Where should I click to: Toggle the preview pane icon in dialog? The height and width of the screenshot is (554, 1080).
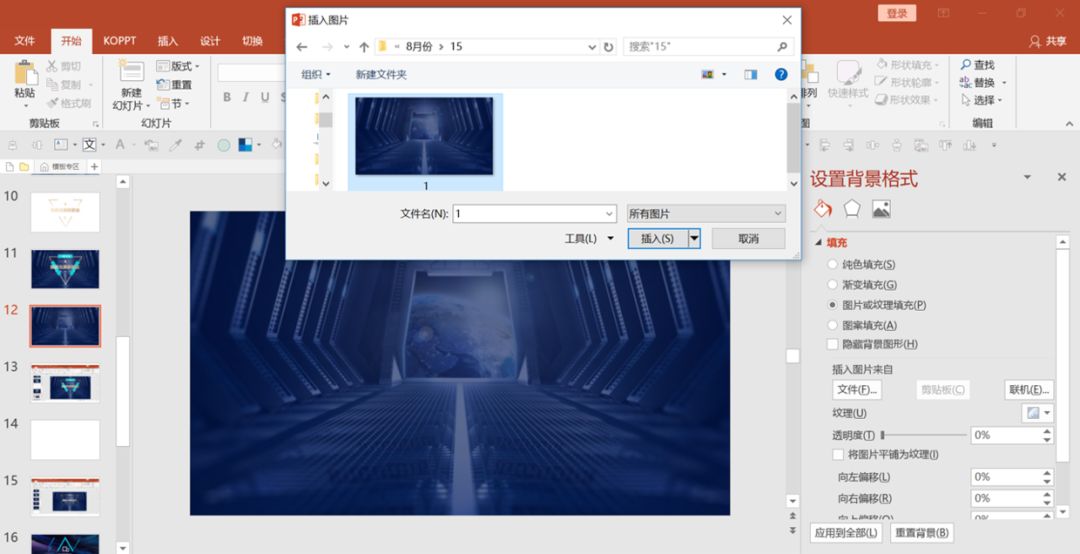pyautogui.click(x=751, y=74)
